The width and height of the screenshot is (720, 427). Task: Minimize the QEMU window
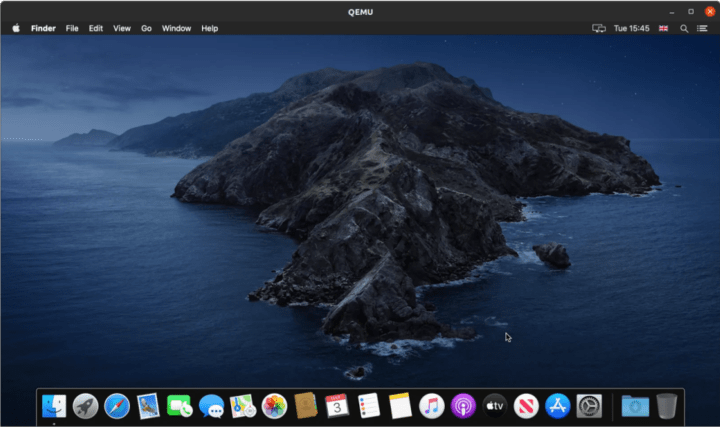click(672, 12)
